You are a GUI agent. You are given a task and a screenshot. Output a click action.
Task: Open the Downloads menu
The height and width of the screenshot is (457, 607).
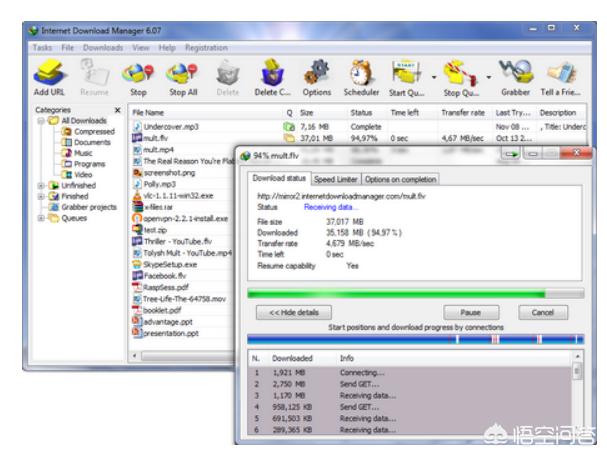click(x=103, y=48)
